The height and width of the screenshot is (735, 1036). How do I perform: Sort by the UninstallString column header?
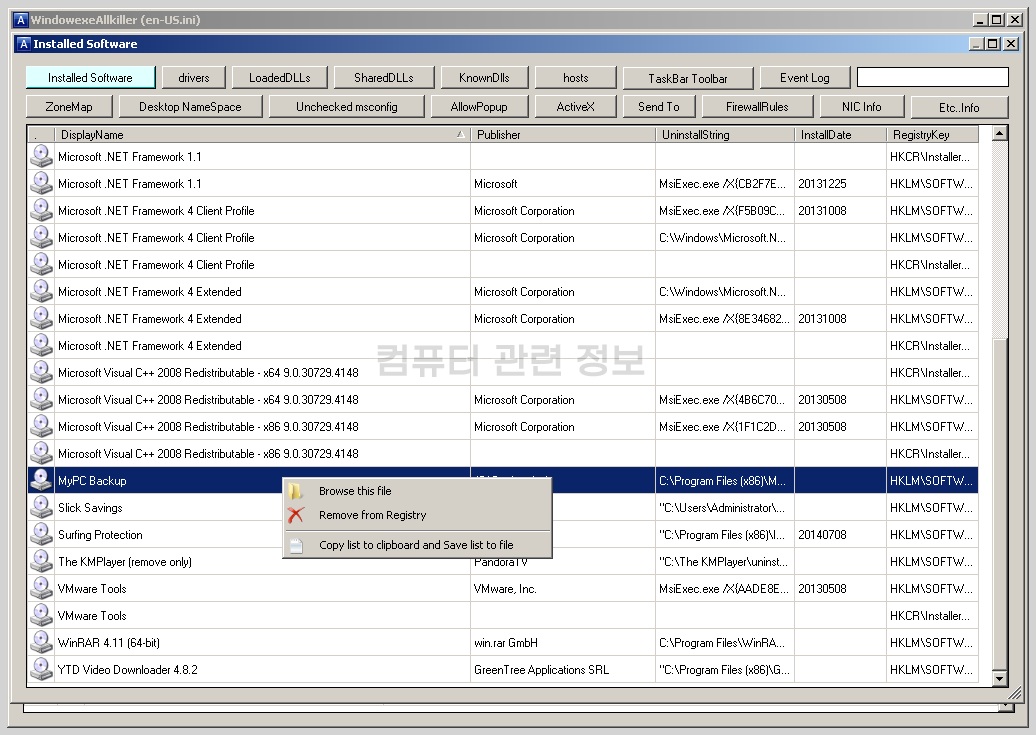(725, 135)
